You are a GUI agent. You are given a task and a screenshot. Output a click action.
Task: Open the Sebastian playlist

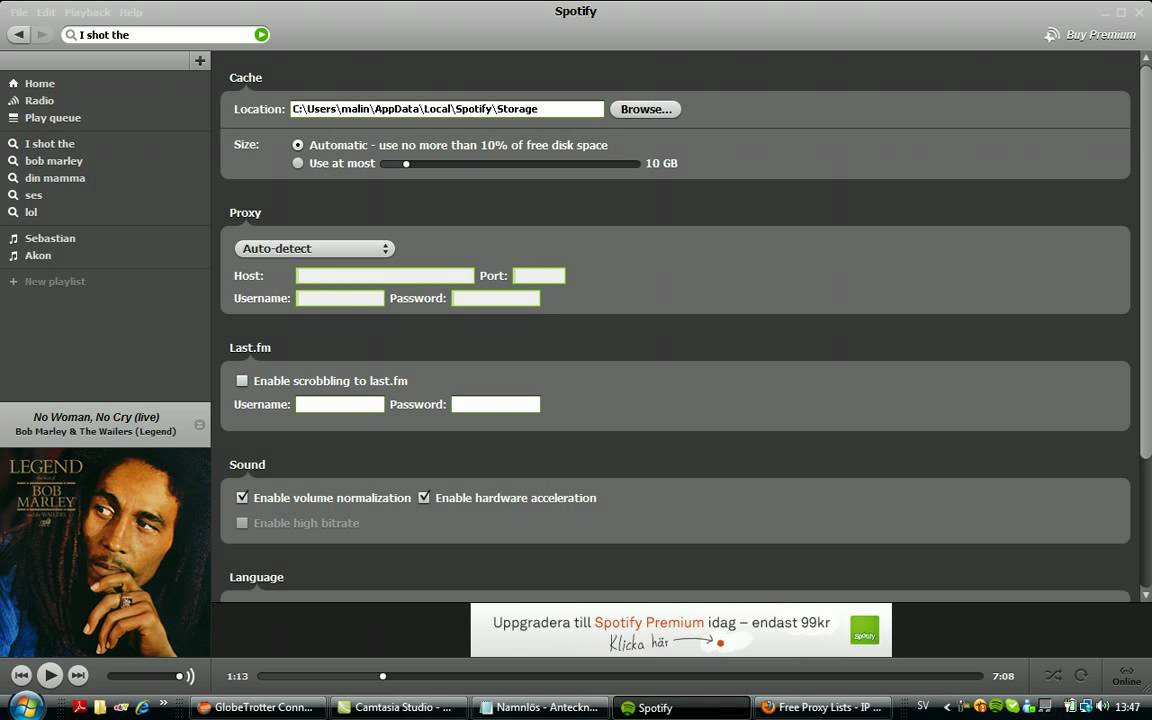tap(50, 238)
